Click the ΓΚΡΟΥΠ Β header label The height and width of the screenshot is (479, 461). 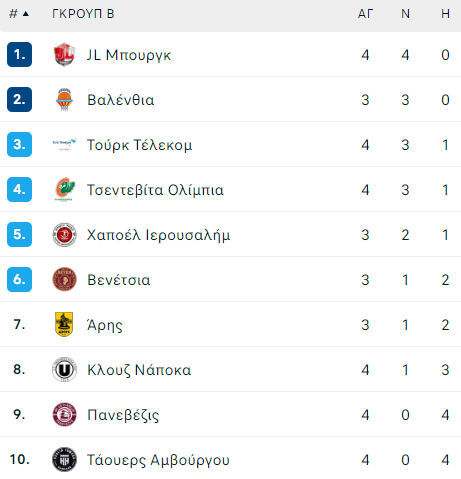click(x=83, y=14)
